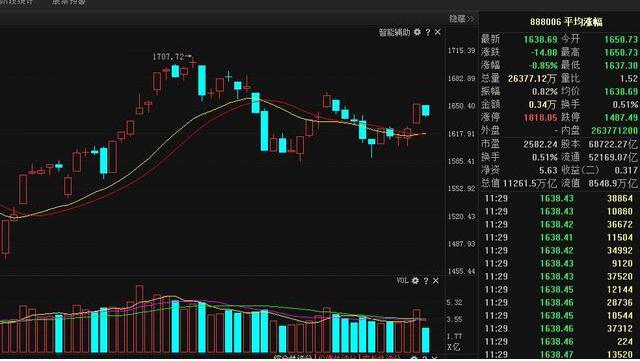Click the 最高 value in the quote panel
Image resolution: width=640 pixels, height=361 pixels.
(620, 52)
